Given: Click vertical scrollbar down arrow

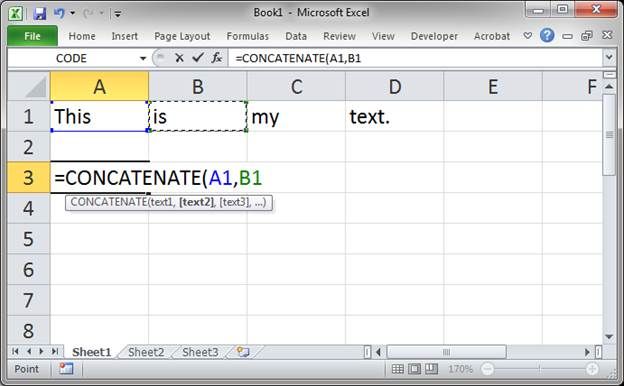Looking at the screenshot, I should [x=609, y=337].
